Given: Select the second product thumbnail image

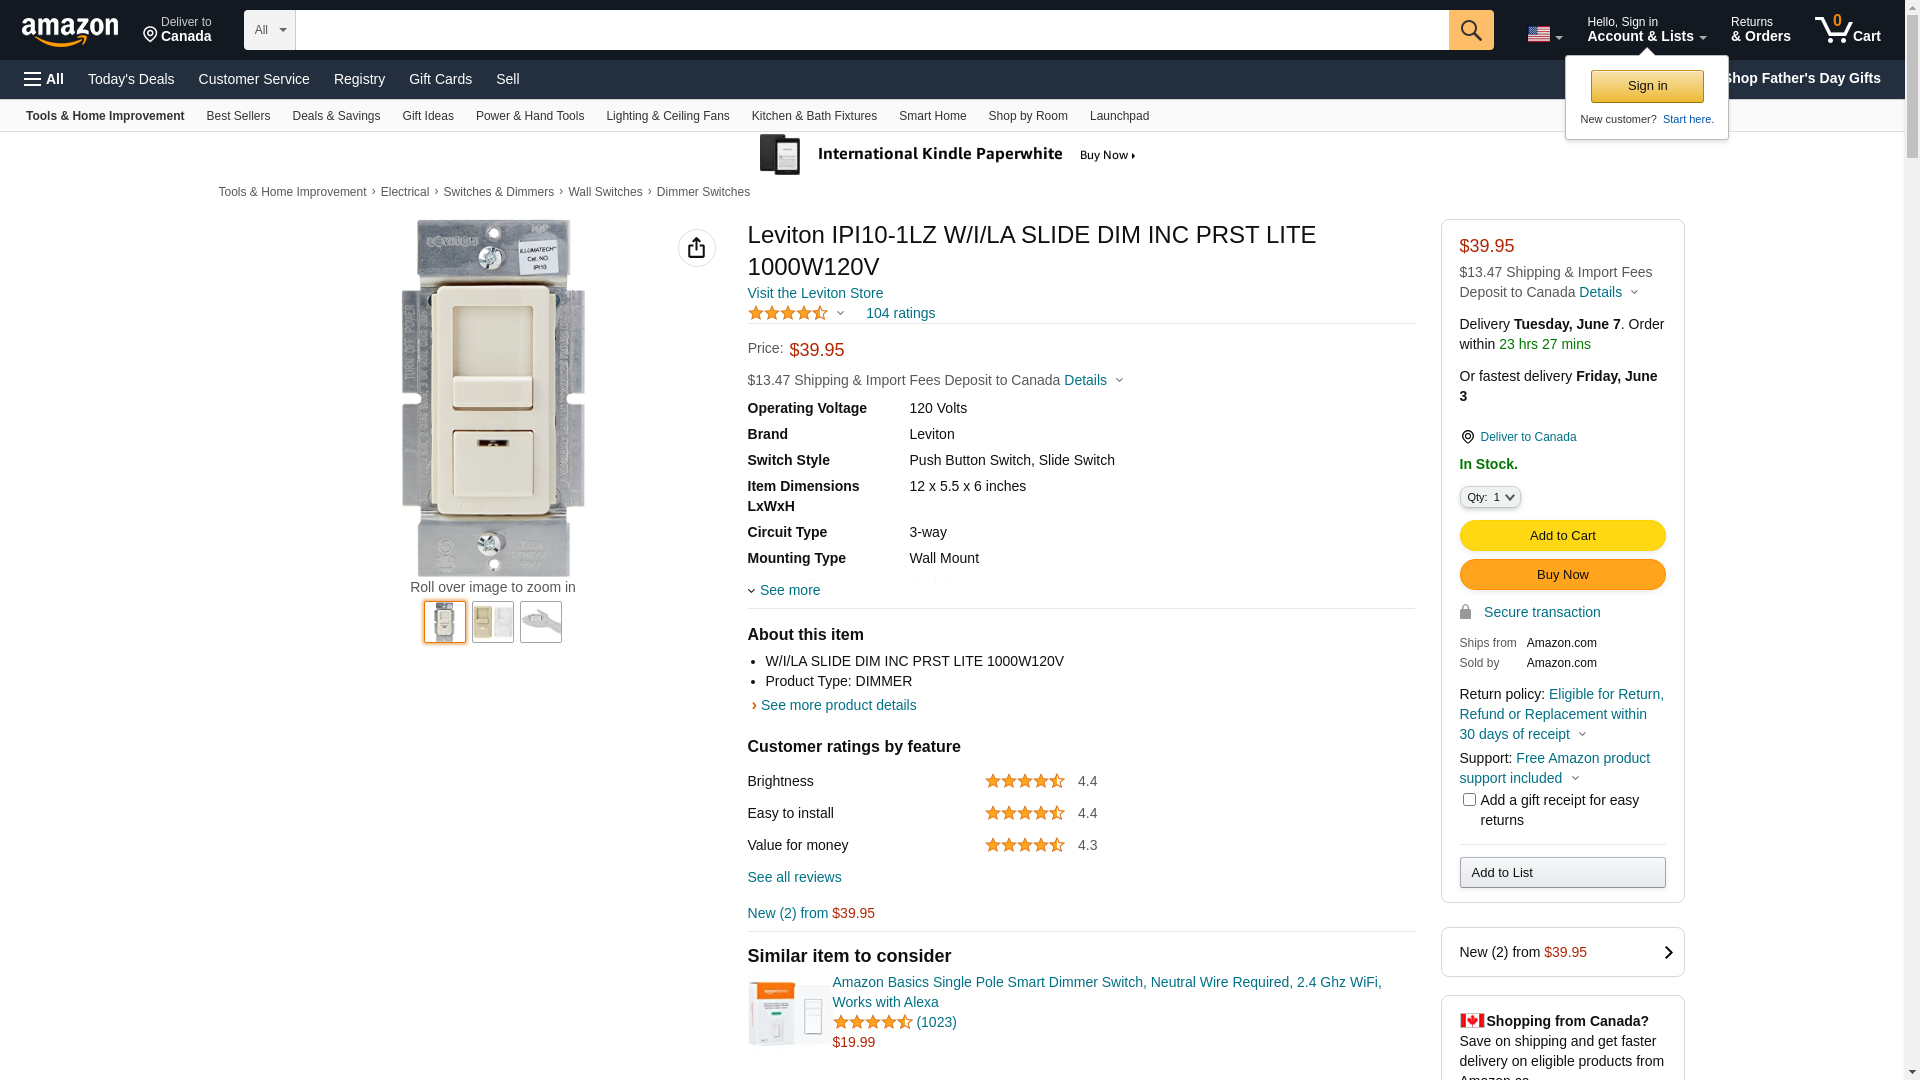Looking at the screenshot, I should pyautogui.click(x=493, y=622).
